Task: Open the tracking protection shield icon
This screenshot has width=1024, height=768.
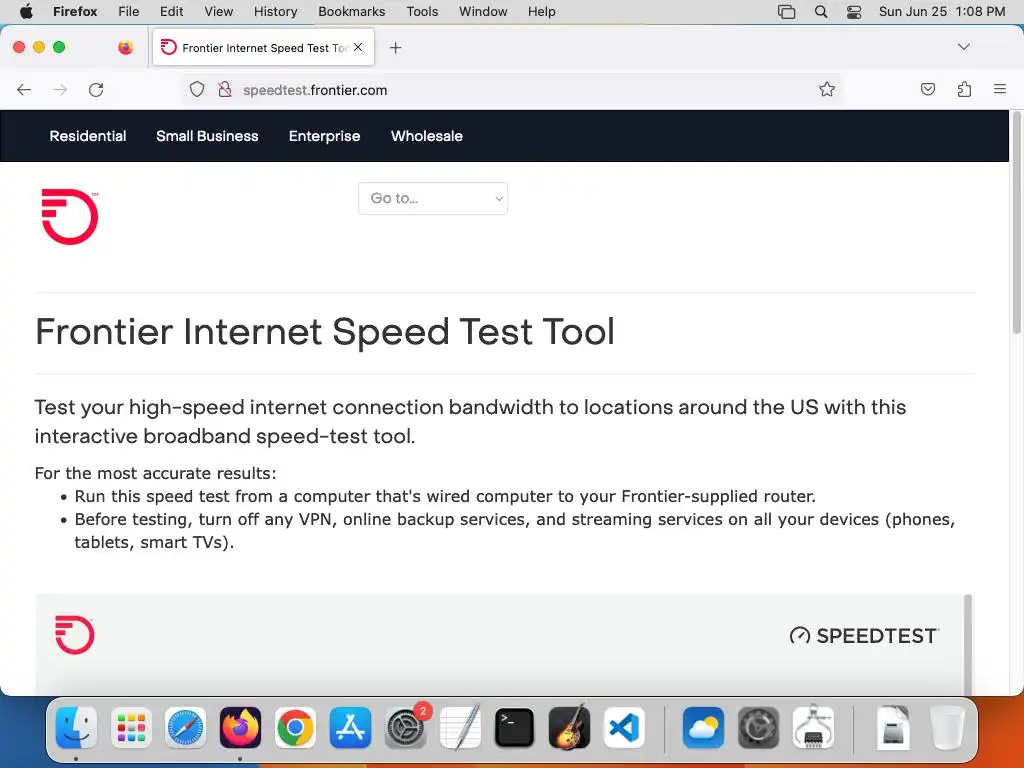Action: [x=197, y=90]
